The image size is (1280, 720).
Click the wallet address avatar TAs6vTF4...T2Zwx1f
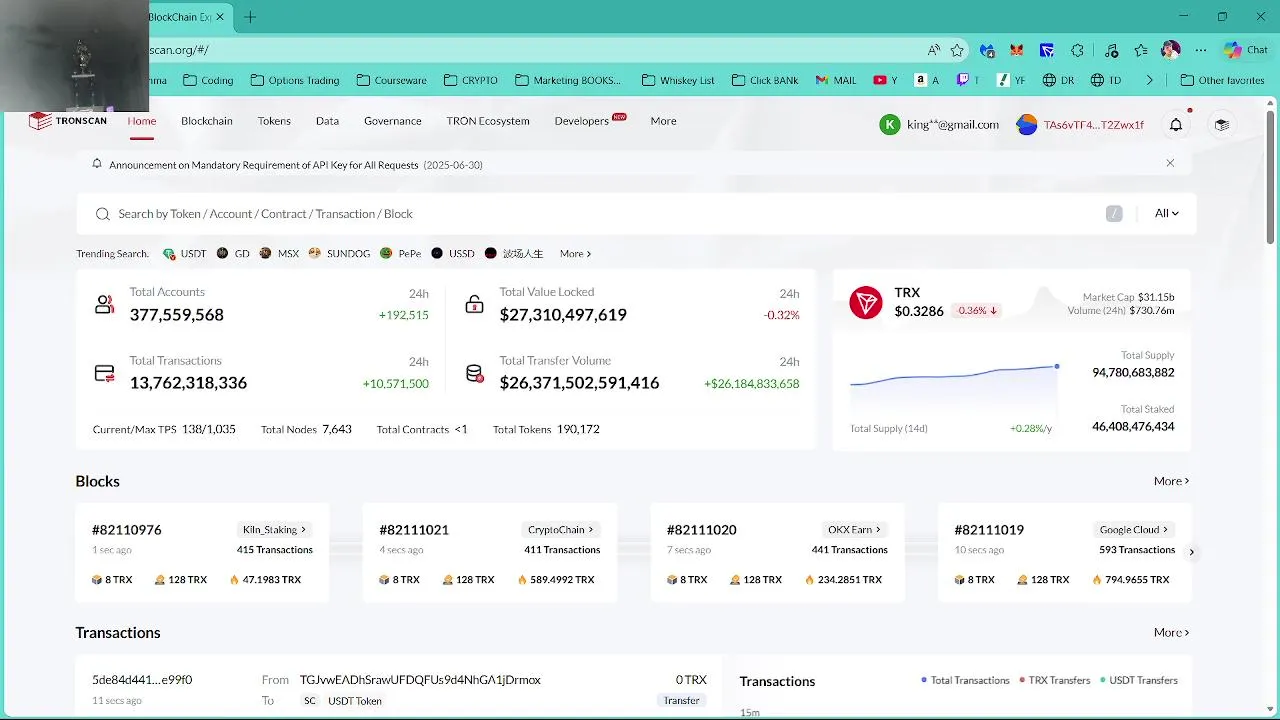coord(1026,124)
